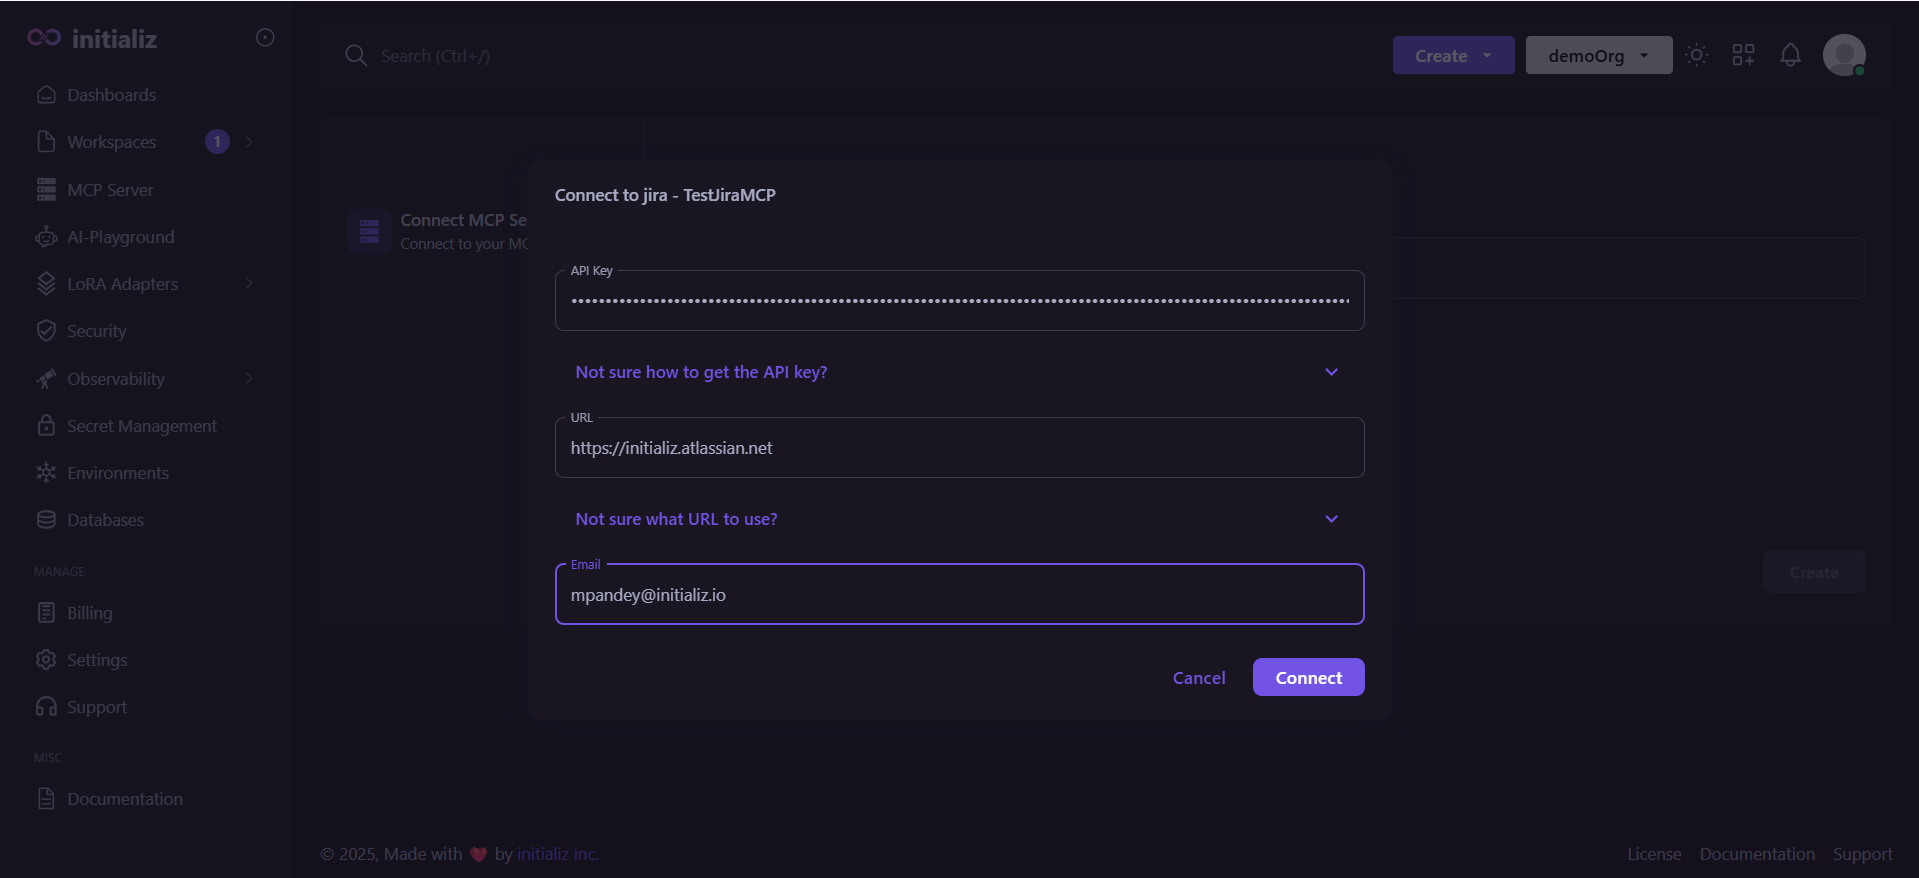Open the notifications bell icon

1790,55
